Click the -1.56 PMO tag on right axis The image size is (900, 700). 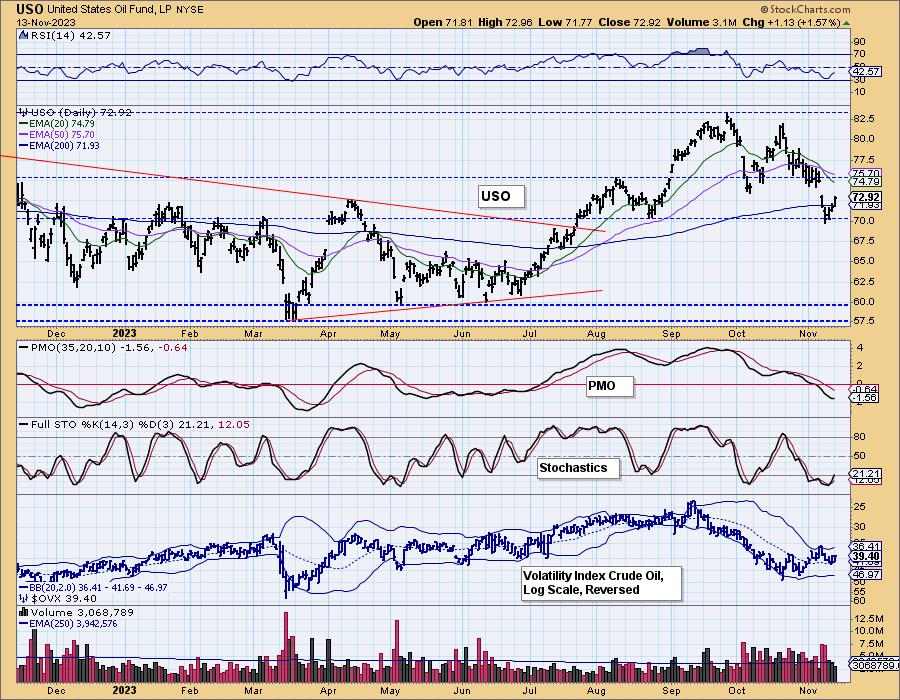pyautogui.click(x=864, y=398)
